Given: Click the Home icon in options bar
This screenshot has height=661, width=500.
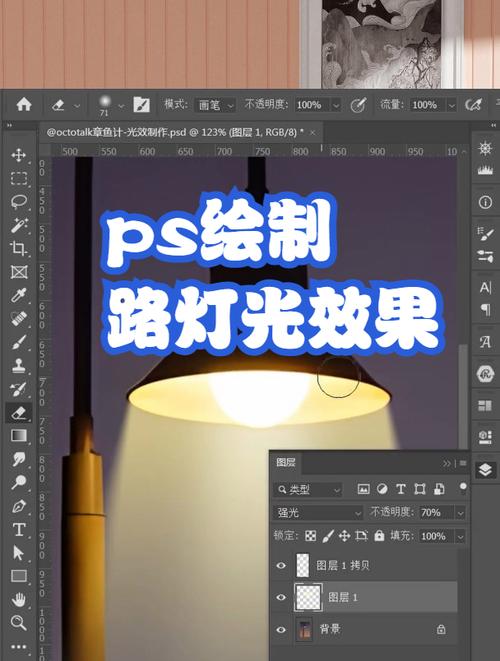Looking at the screenshot, I should (24, 104).
